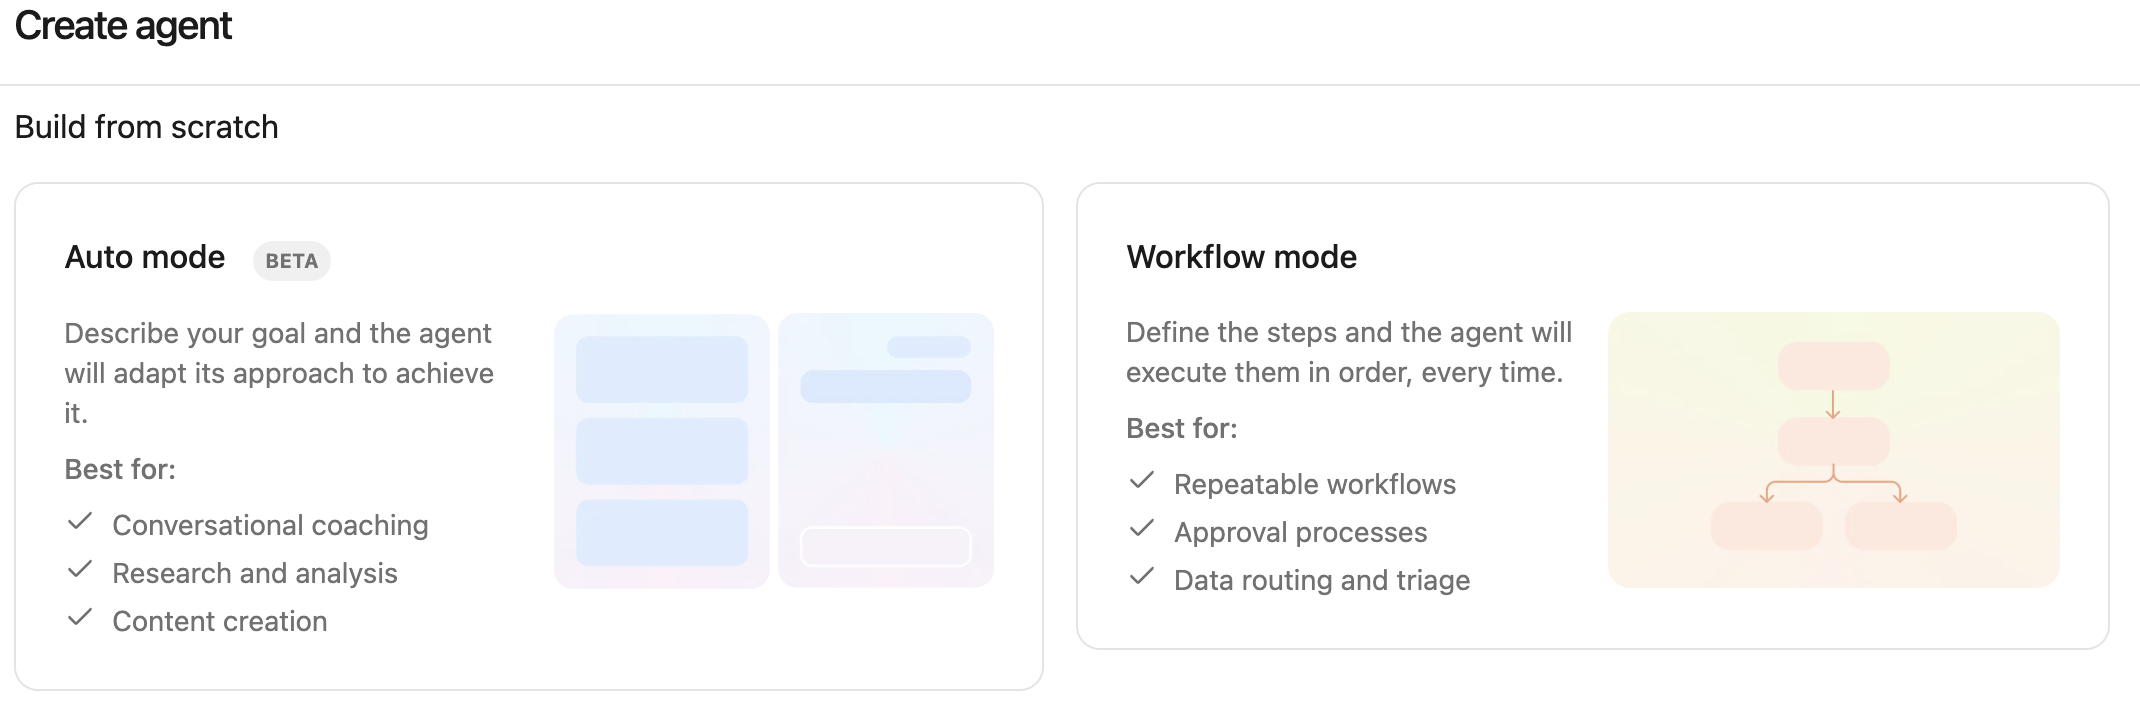Click the Workflow mode title text
Image resolution: width=2140 pixels, height=702 pixels.
tap(1241, 257)
